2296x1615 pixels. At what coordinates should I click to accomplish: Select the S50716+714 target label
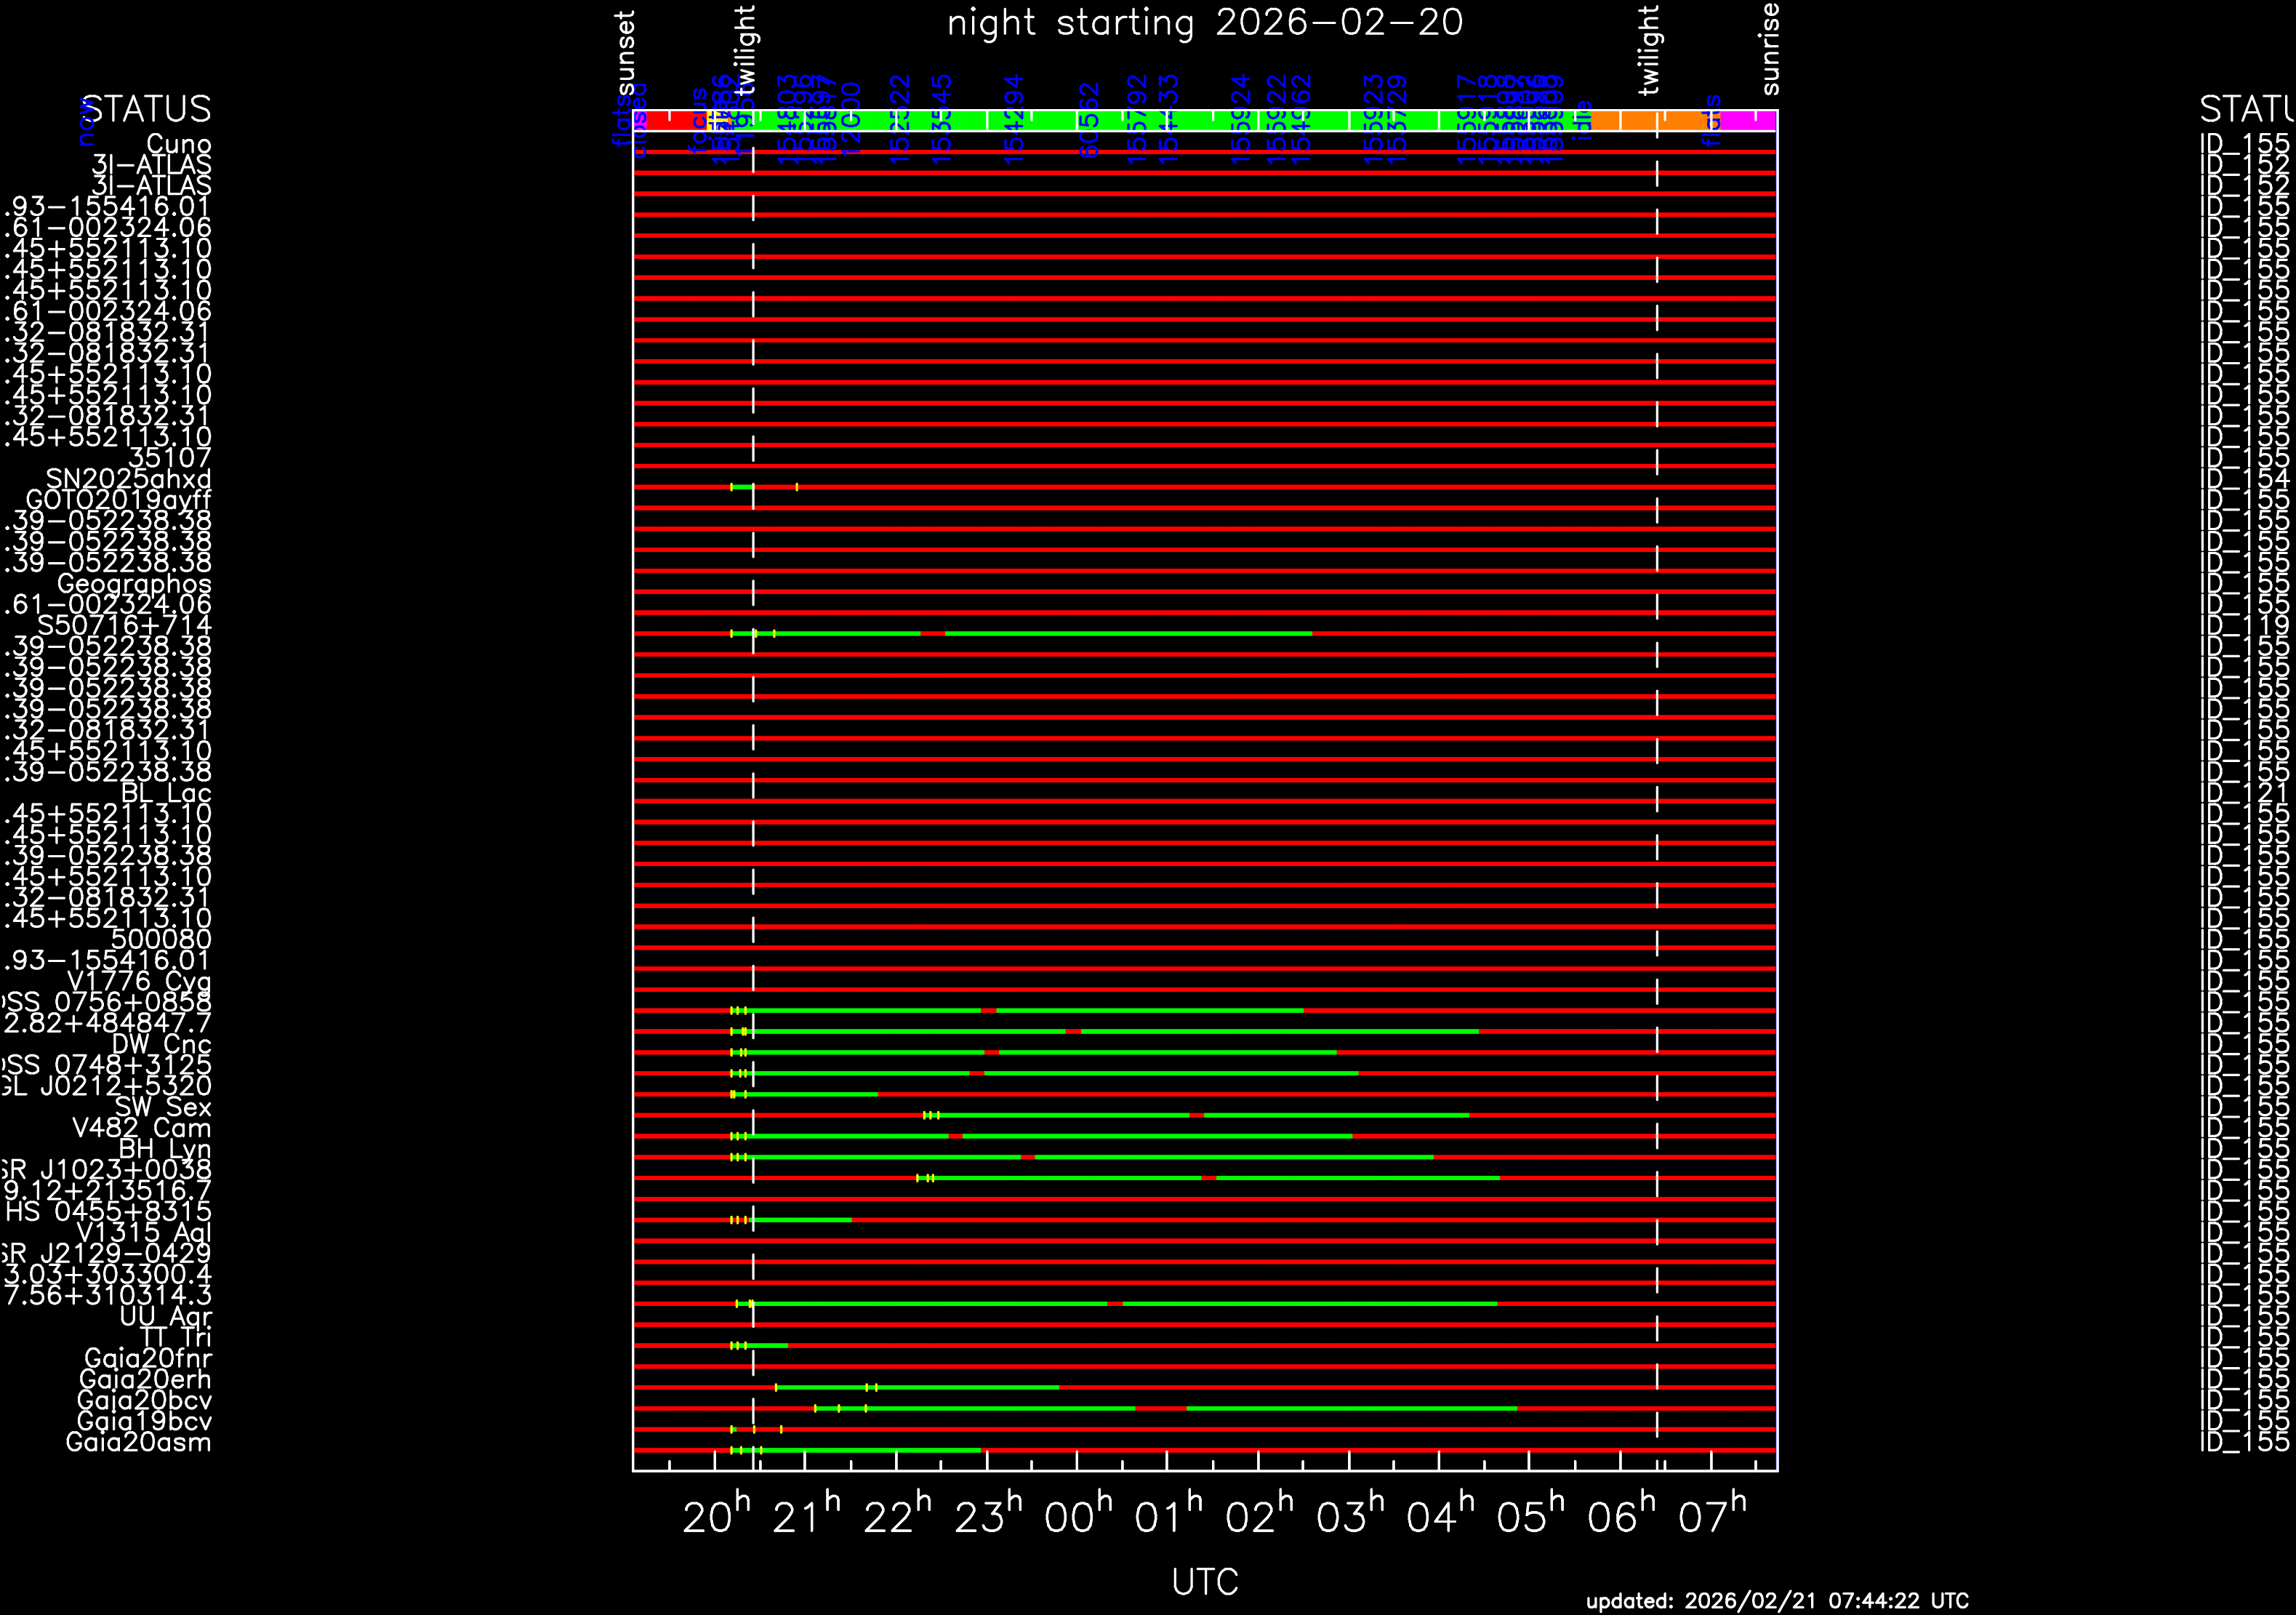tap(124, 626)
